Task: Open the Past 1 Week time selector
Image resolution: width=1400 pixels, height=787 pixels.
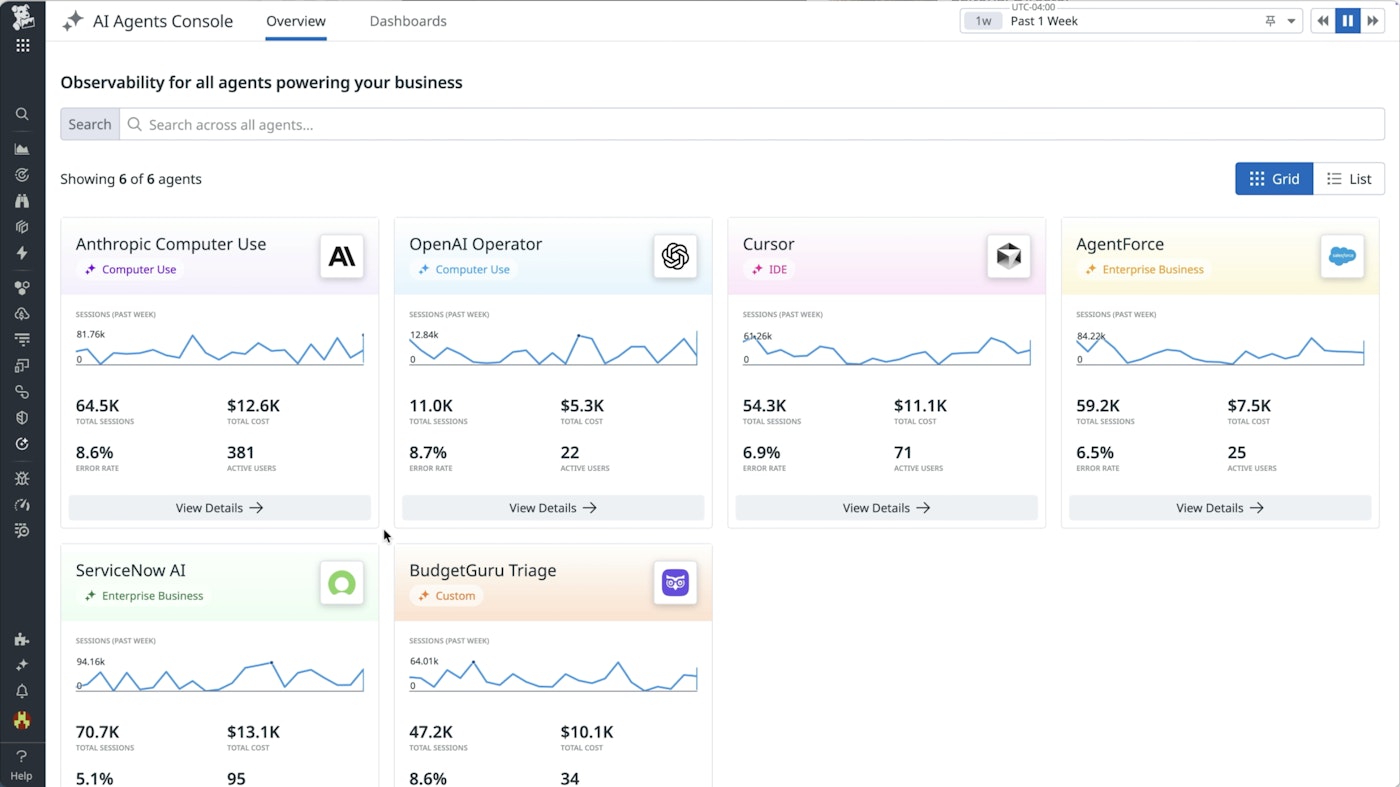Action: click(1131, 21)
